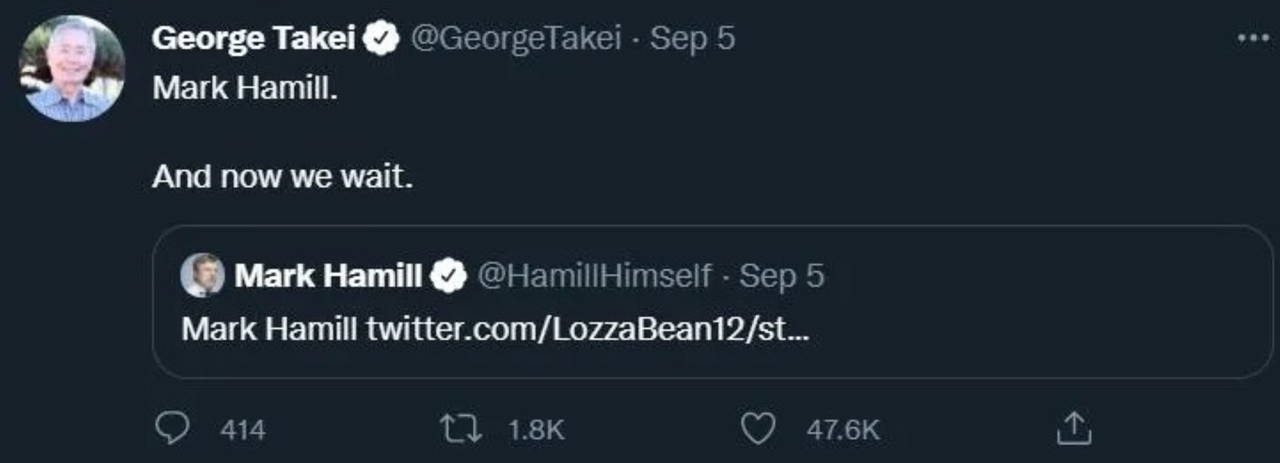The image size is (1280, 463).
Task: Click Mark Hamill's verified badge
Action: click(449, 276)
